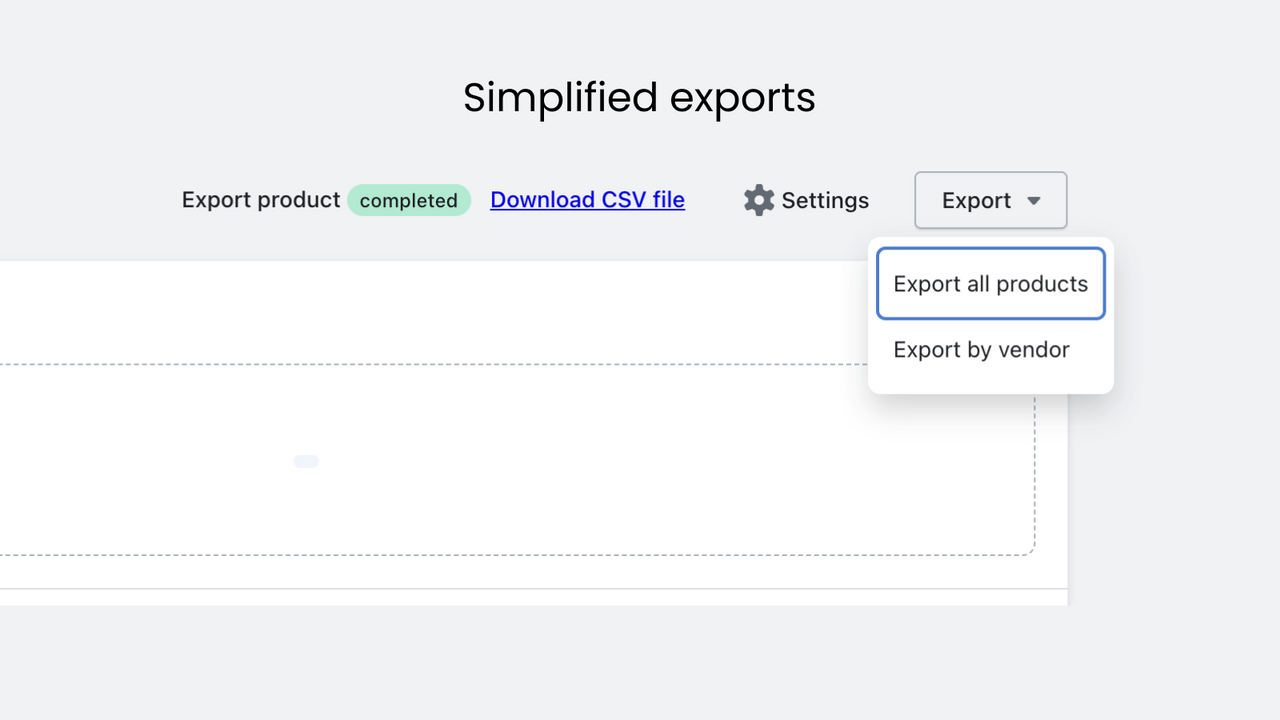Download CSV file via the link
This screenshot has height=720, width=1280.
(587, 200)
